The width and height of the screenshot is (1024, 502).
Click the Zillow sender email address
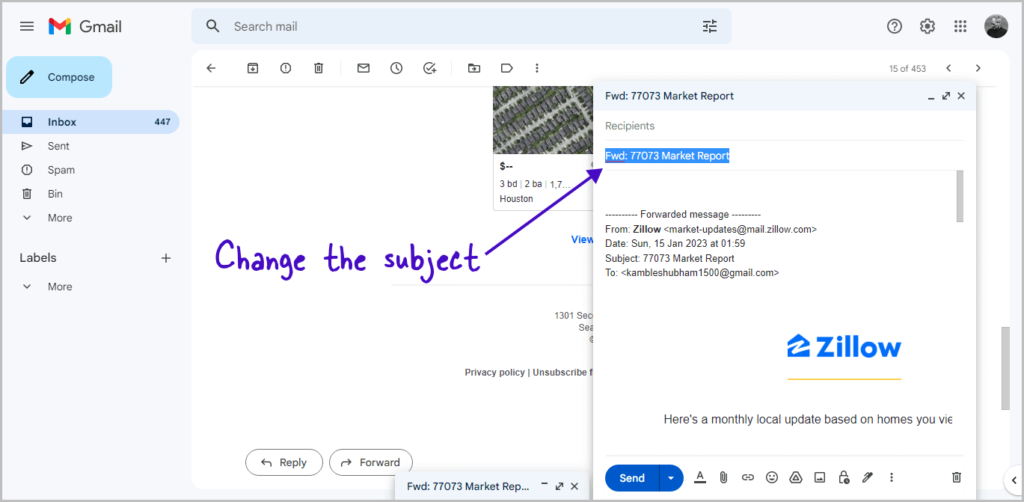[740, 230]
